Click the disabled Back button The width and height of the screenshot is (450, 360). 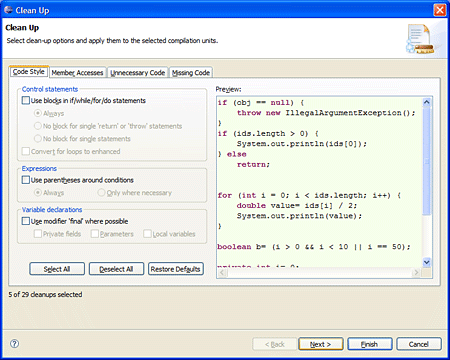[x=274, y=344]
